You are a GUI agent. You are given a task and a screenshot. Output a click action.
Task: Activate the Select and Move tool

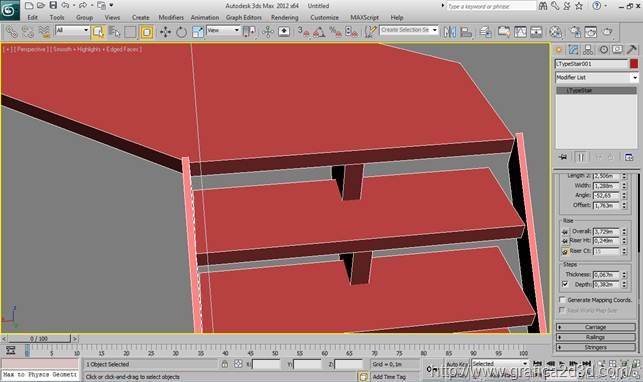(x=165, y=32)
